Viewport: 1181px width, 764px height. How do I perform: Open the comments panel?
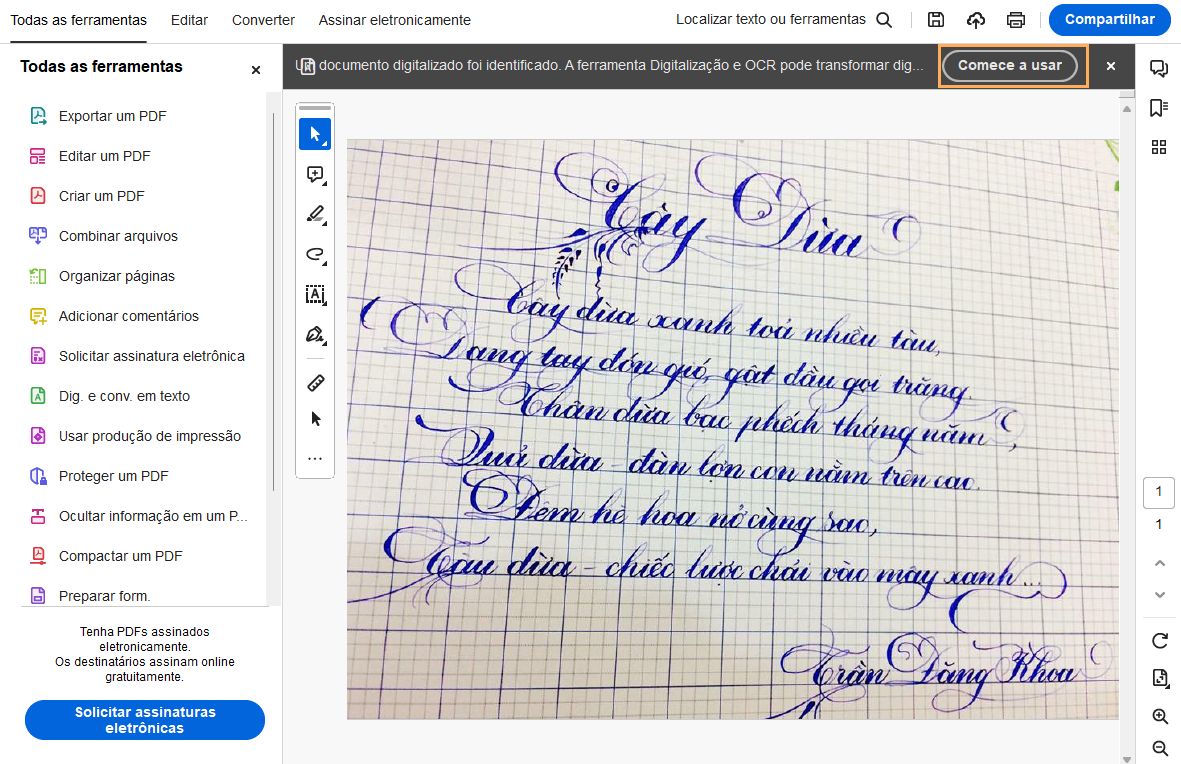1159,68
